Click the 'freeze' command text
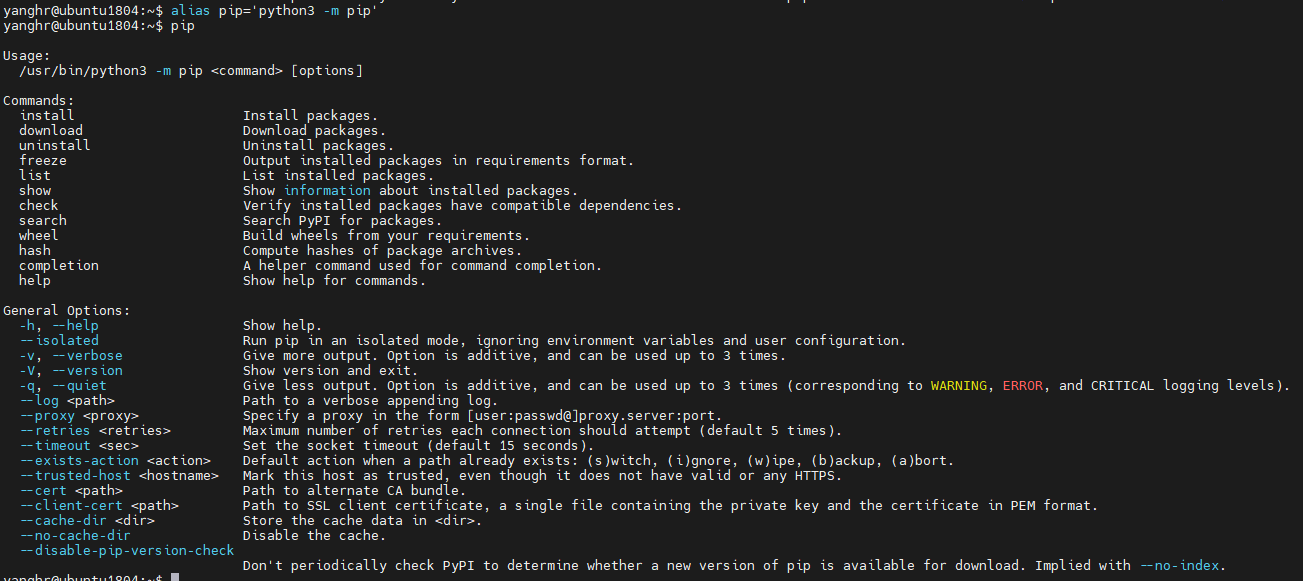The image size is (1303, 581). point(43,160)
